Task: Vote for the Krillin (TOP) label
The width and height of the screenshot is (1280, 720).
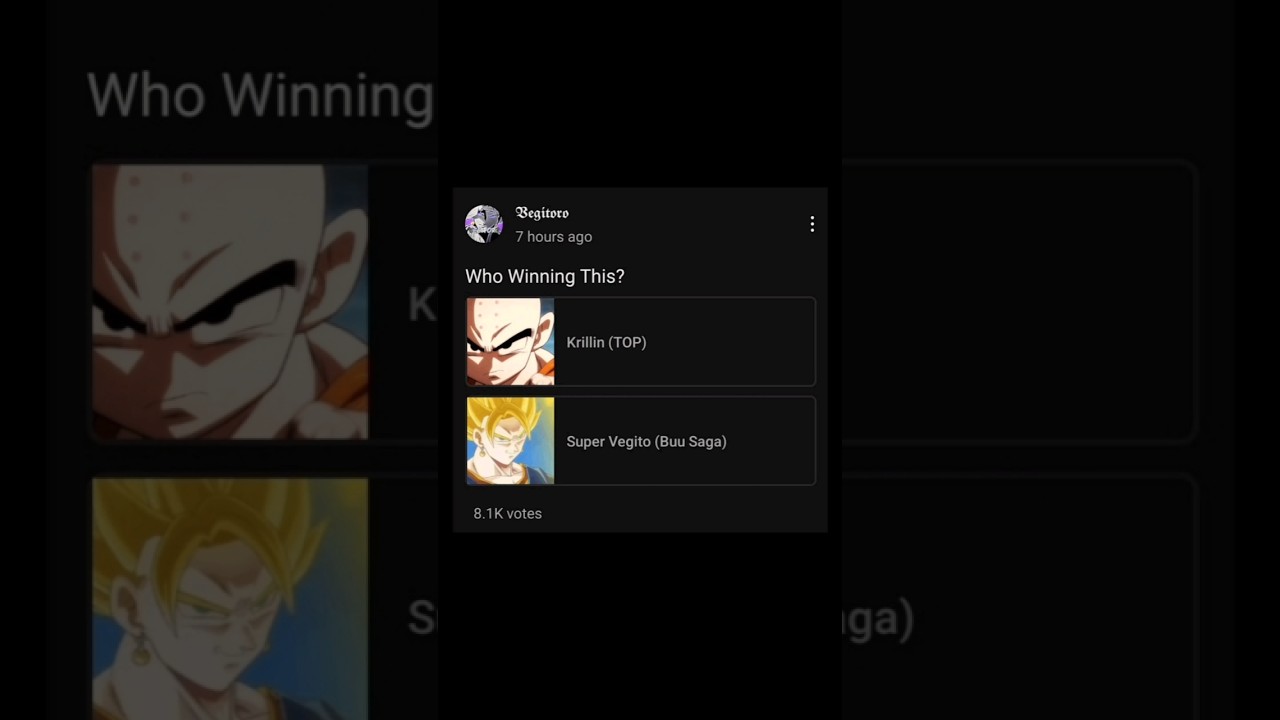Action: (606, 342)
